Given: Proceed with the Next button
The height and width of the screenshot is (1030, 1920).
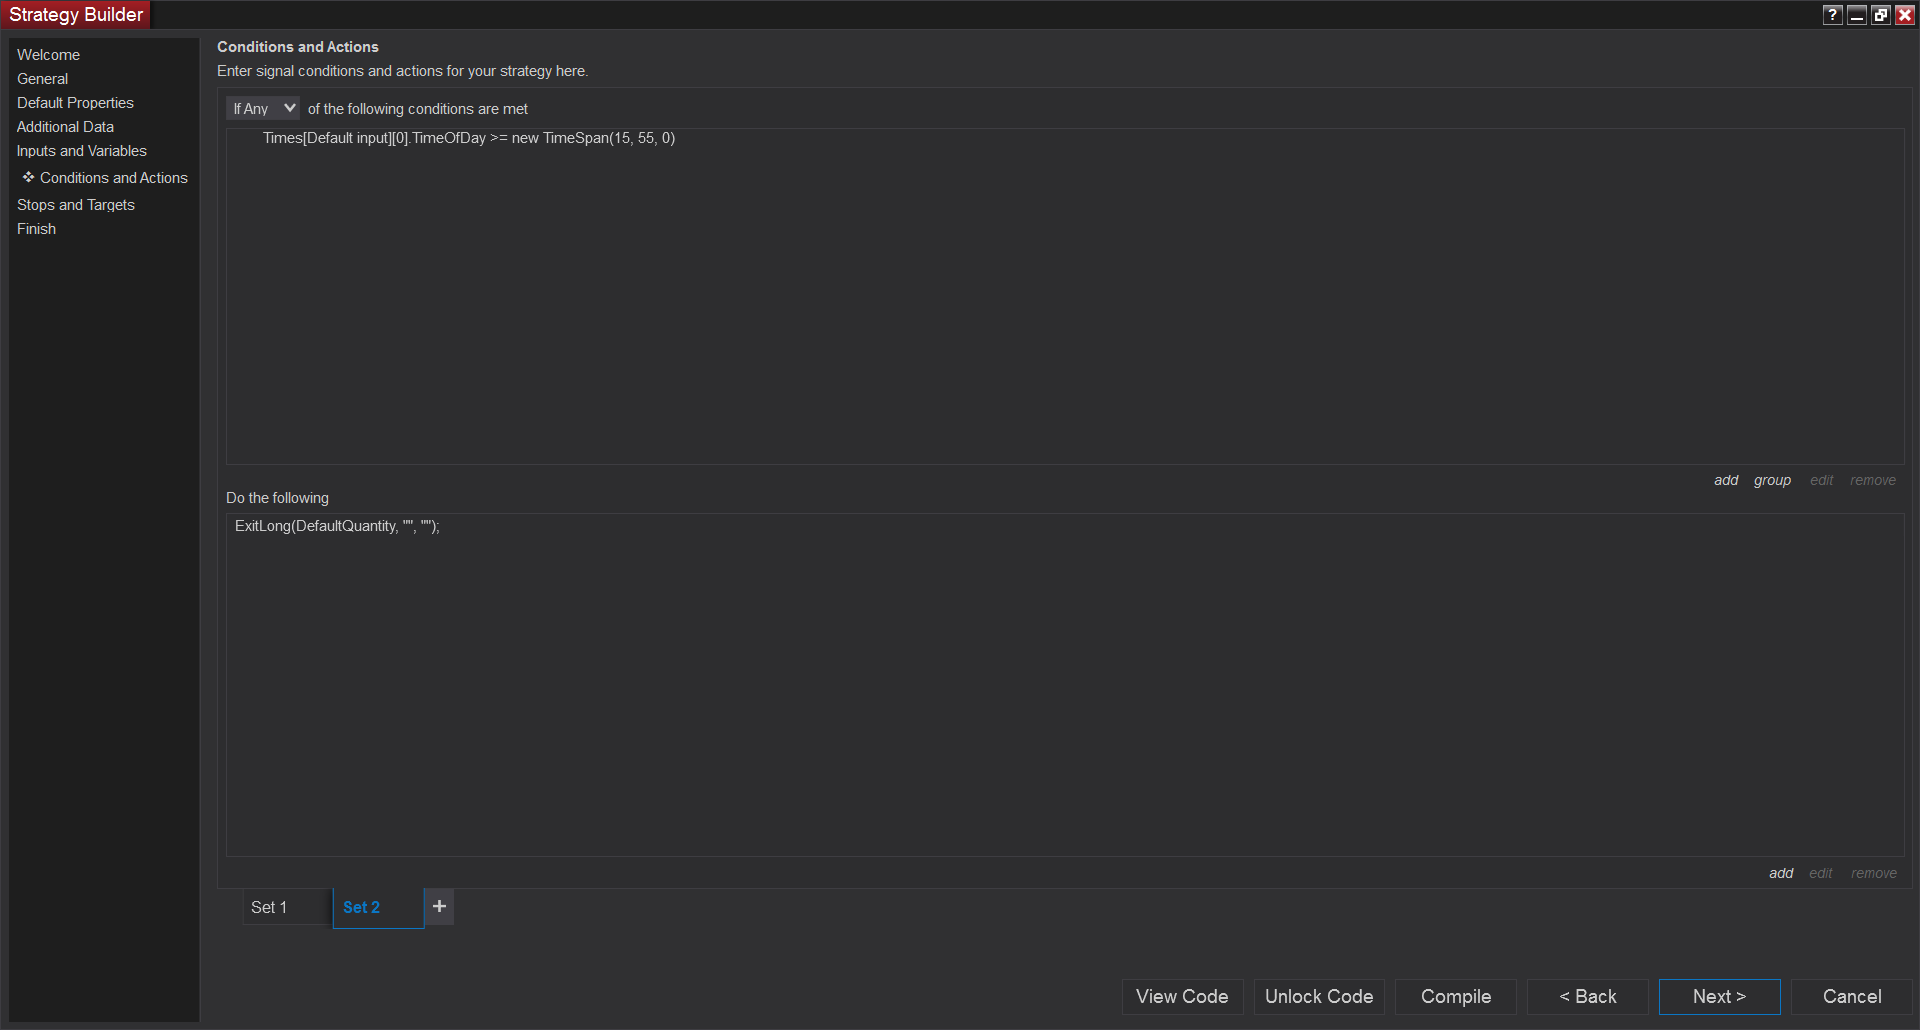Looking at the screenshot, I should (x=1719, y=996).
